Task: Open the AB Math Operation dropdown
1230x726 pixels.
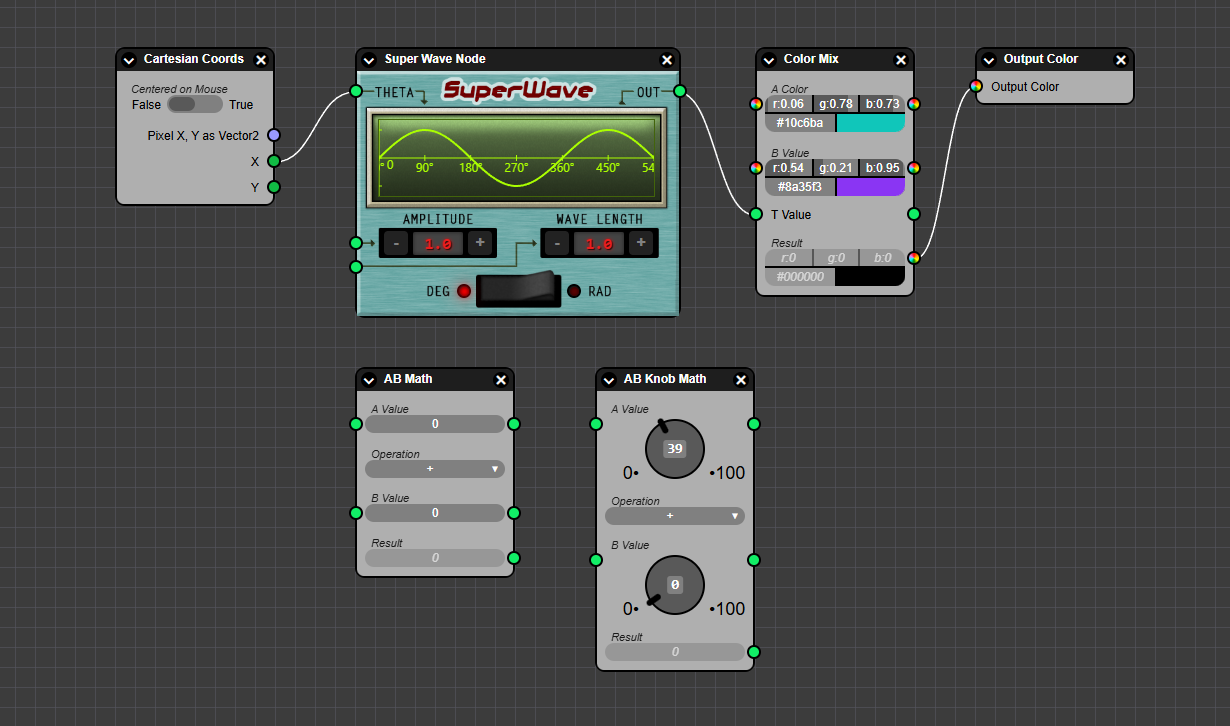Action: point(435,468)
